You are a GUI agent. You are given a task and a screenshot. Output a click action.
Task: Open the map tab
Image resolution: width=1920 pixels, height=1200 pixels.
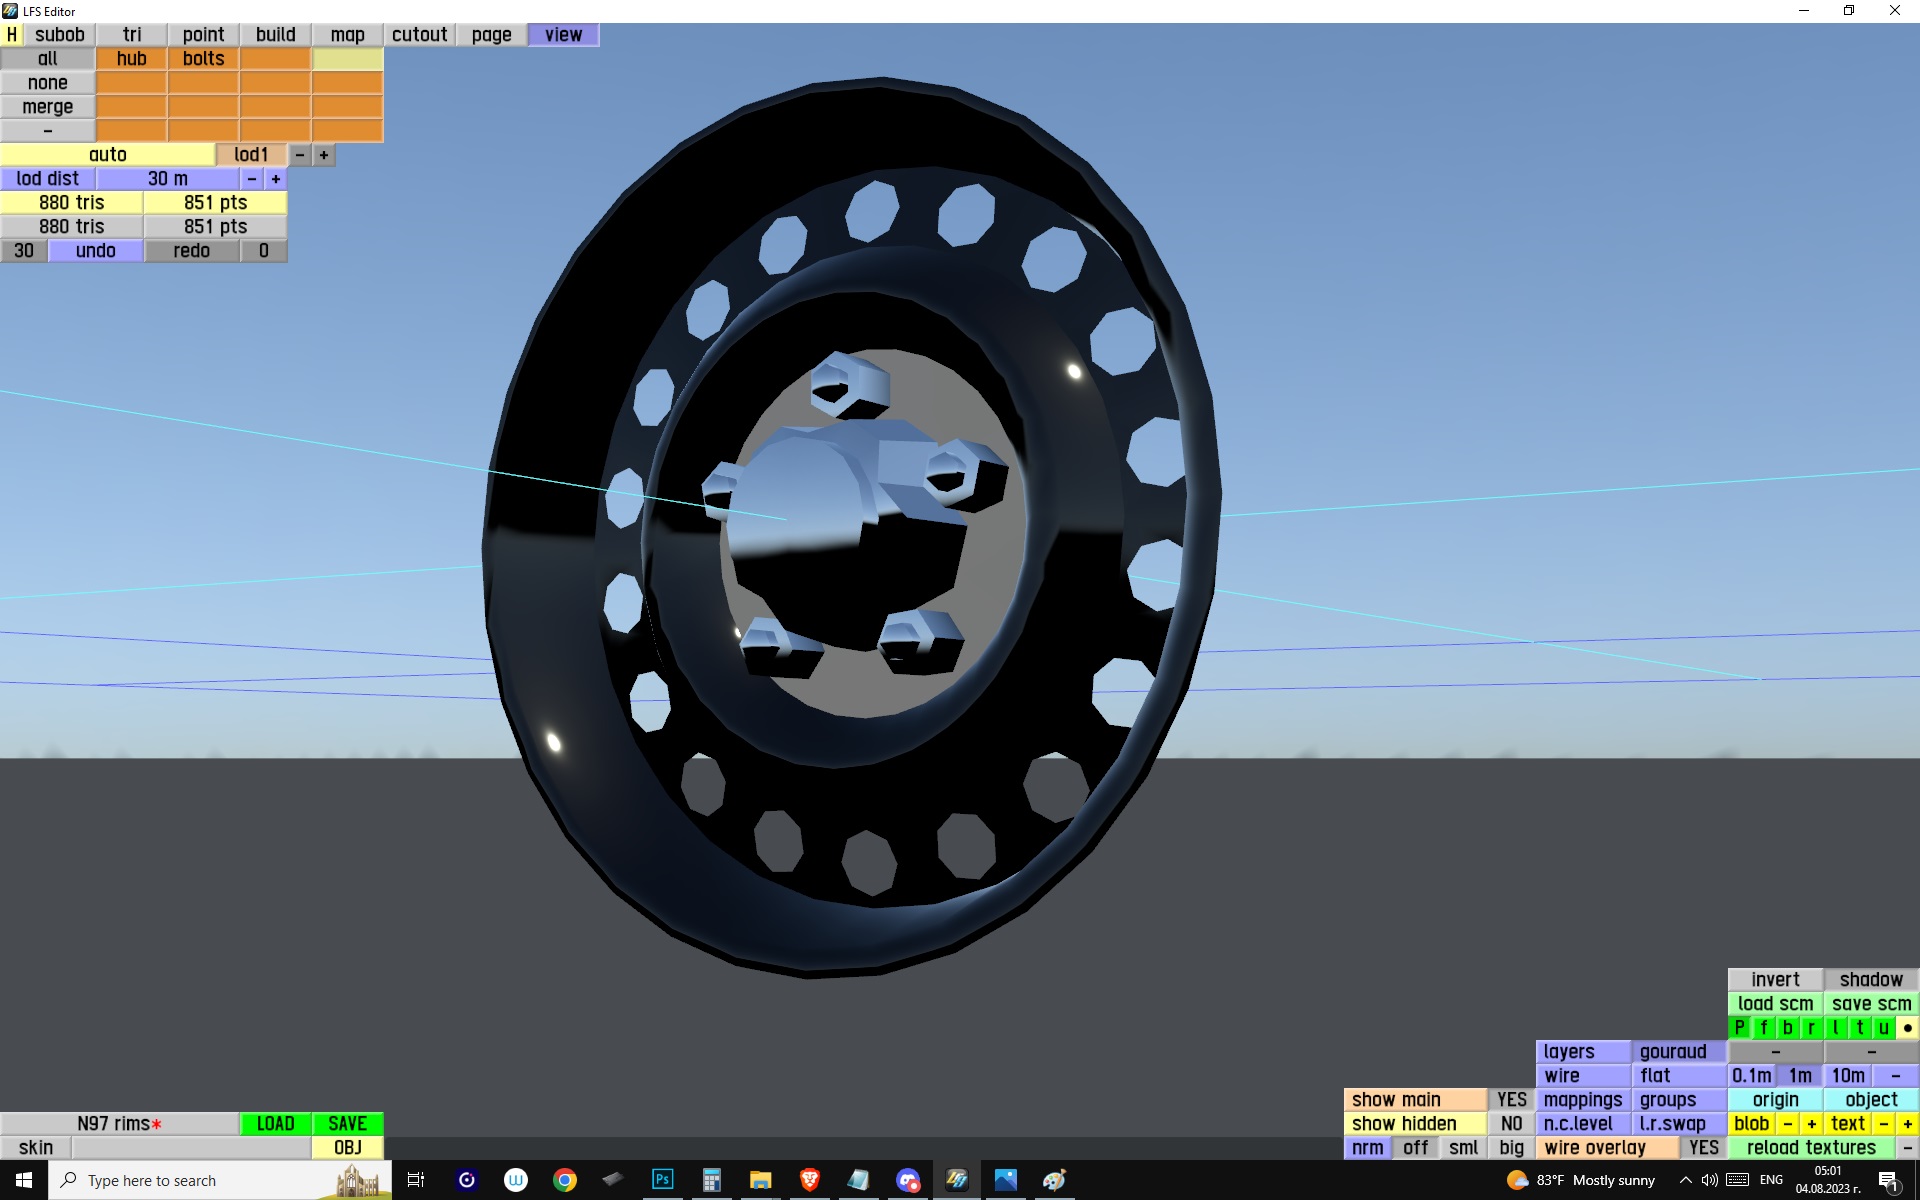[347, 35]
